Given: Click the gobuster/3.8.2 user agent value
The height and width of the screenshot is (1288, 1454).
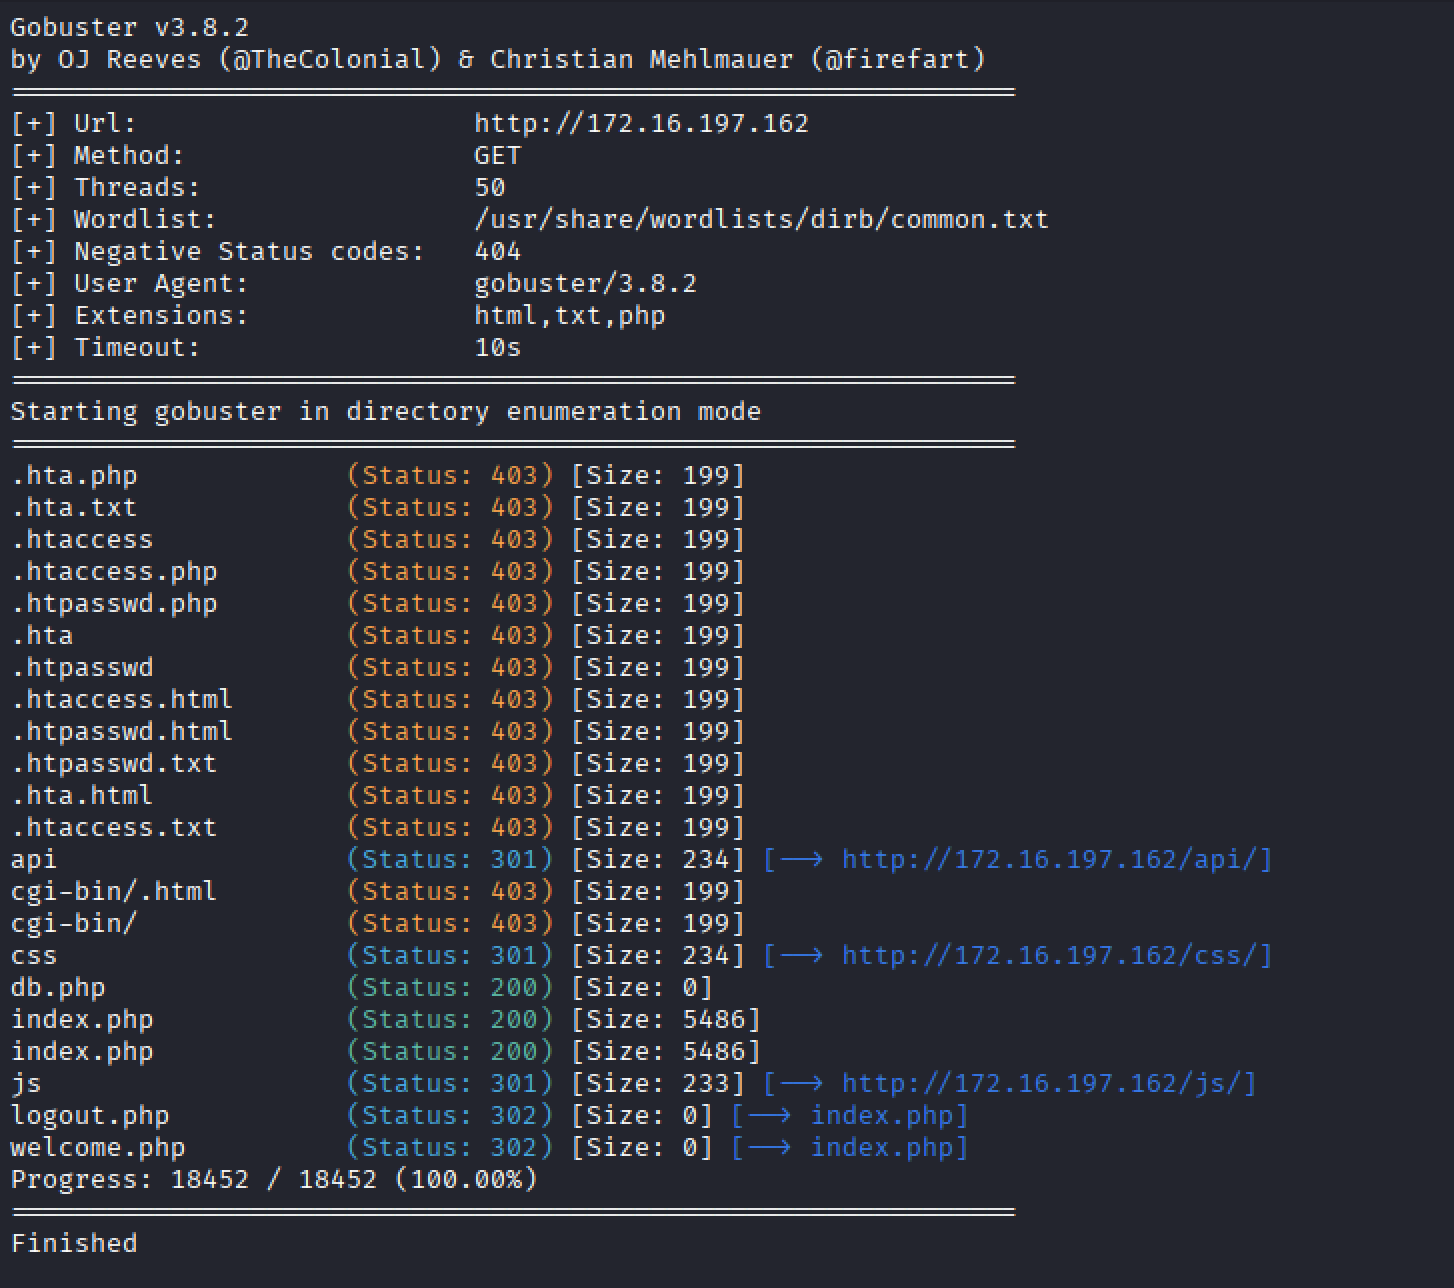Looking at the screenshot, I should (x=585, y=284).
